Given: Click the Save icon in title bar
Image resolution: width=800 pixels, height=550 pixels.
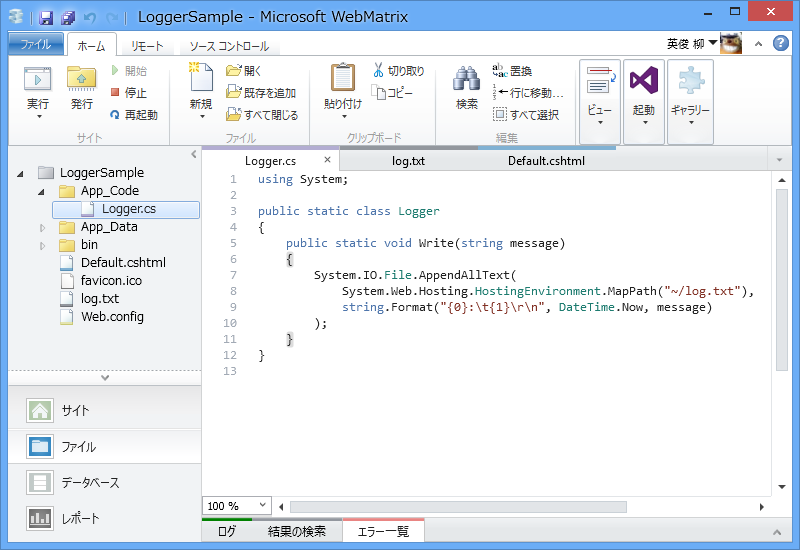Looking at the screenshot, I should point(46,18).
